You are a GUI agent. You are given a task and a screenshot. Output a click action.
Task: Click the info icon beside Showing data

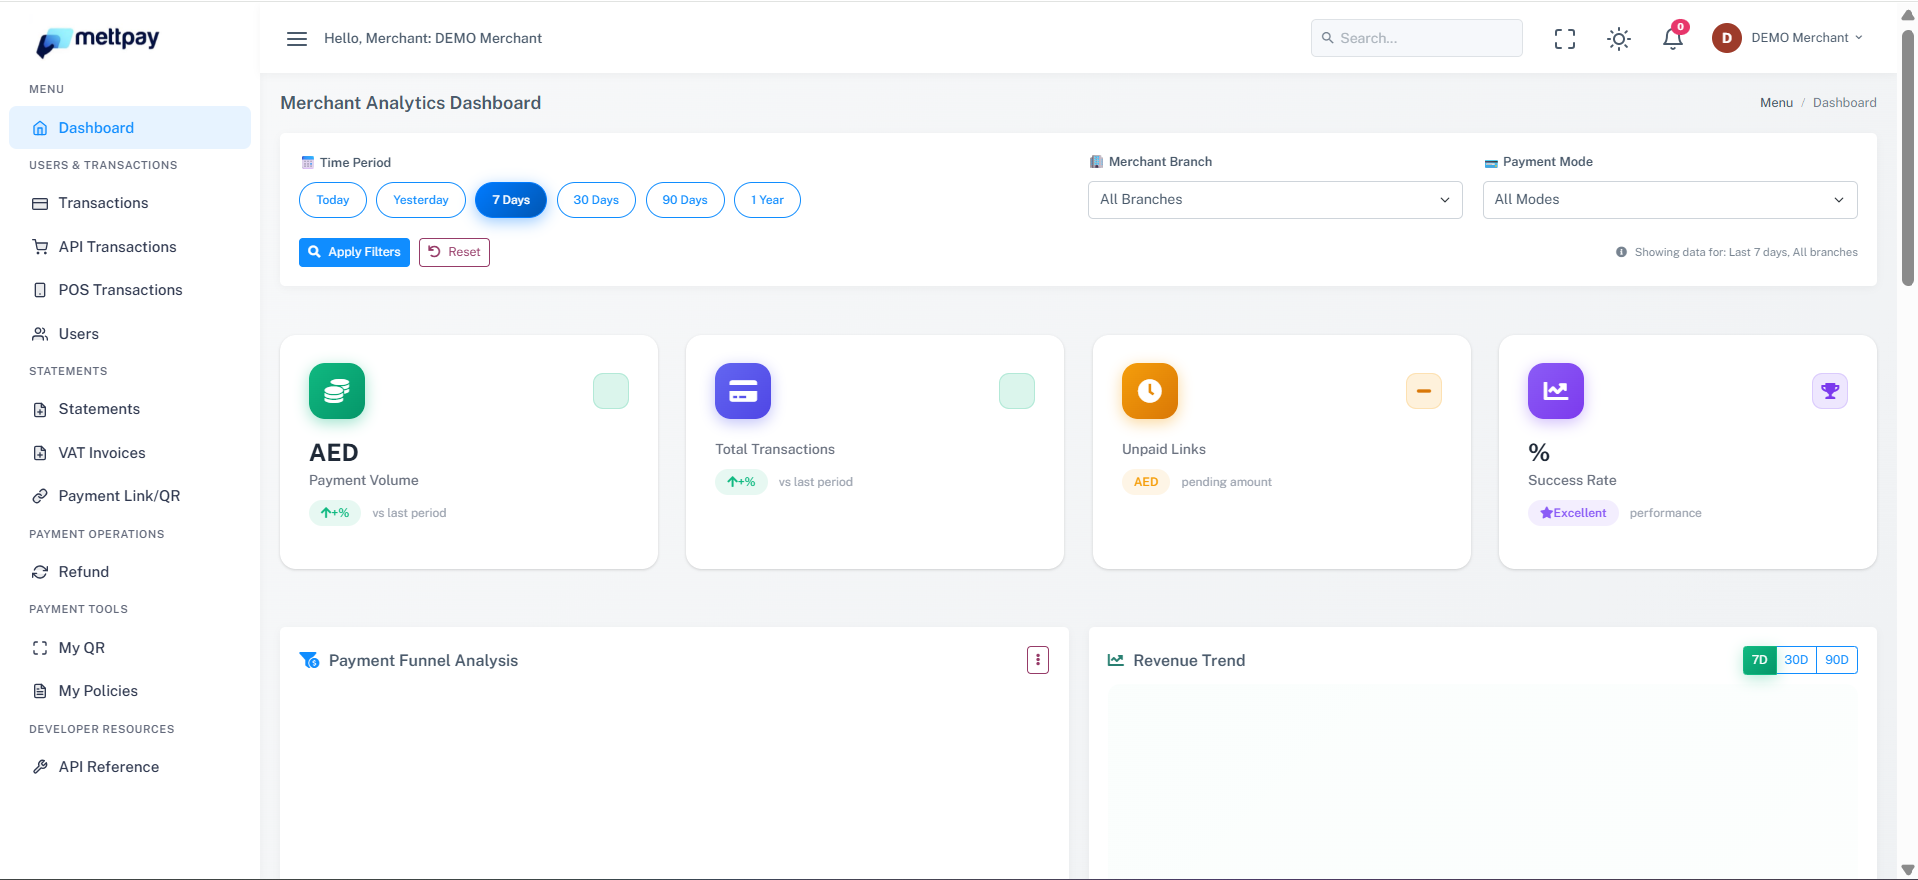click(x=1621, y=252)
